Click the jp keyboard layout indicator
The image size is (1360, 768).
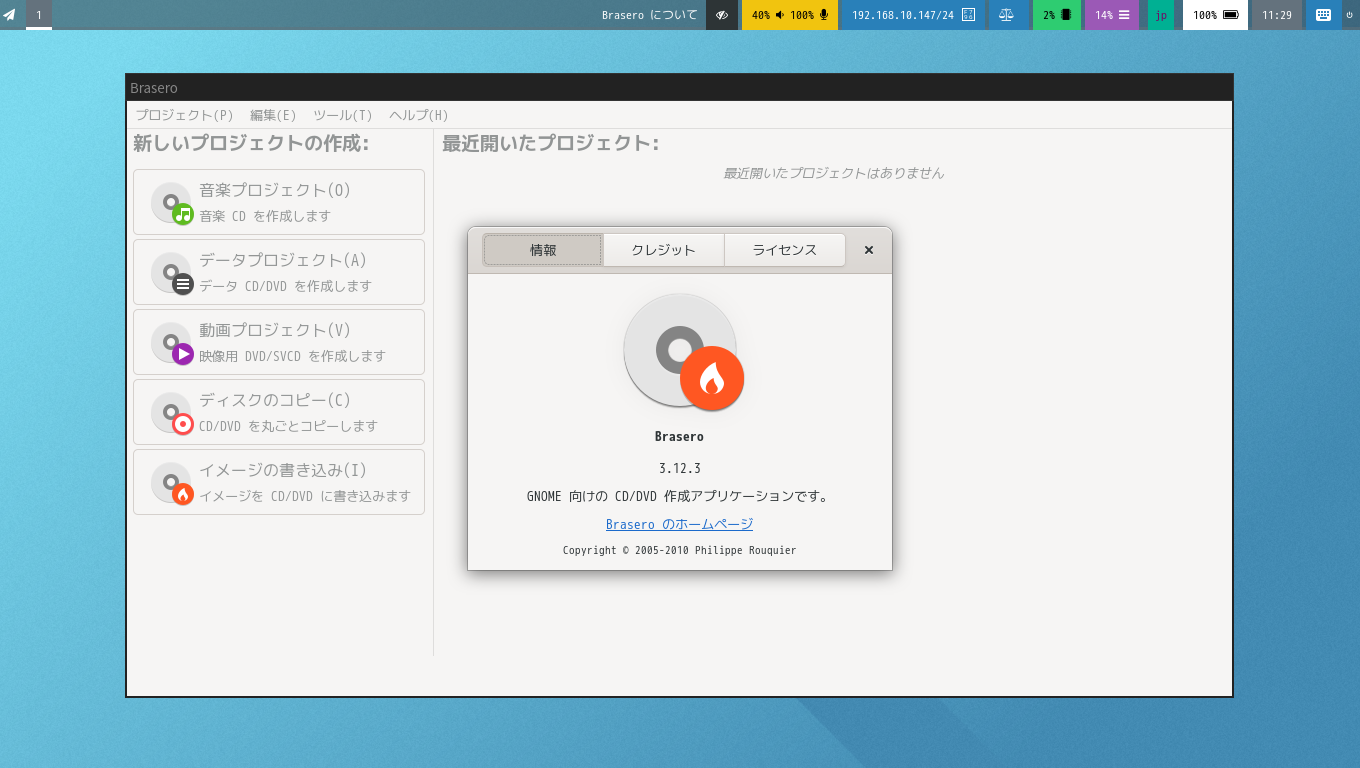click(1161, 15)
